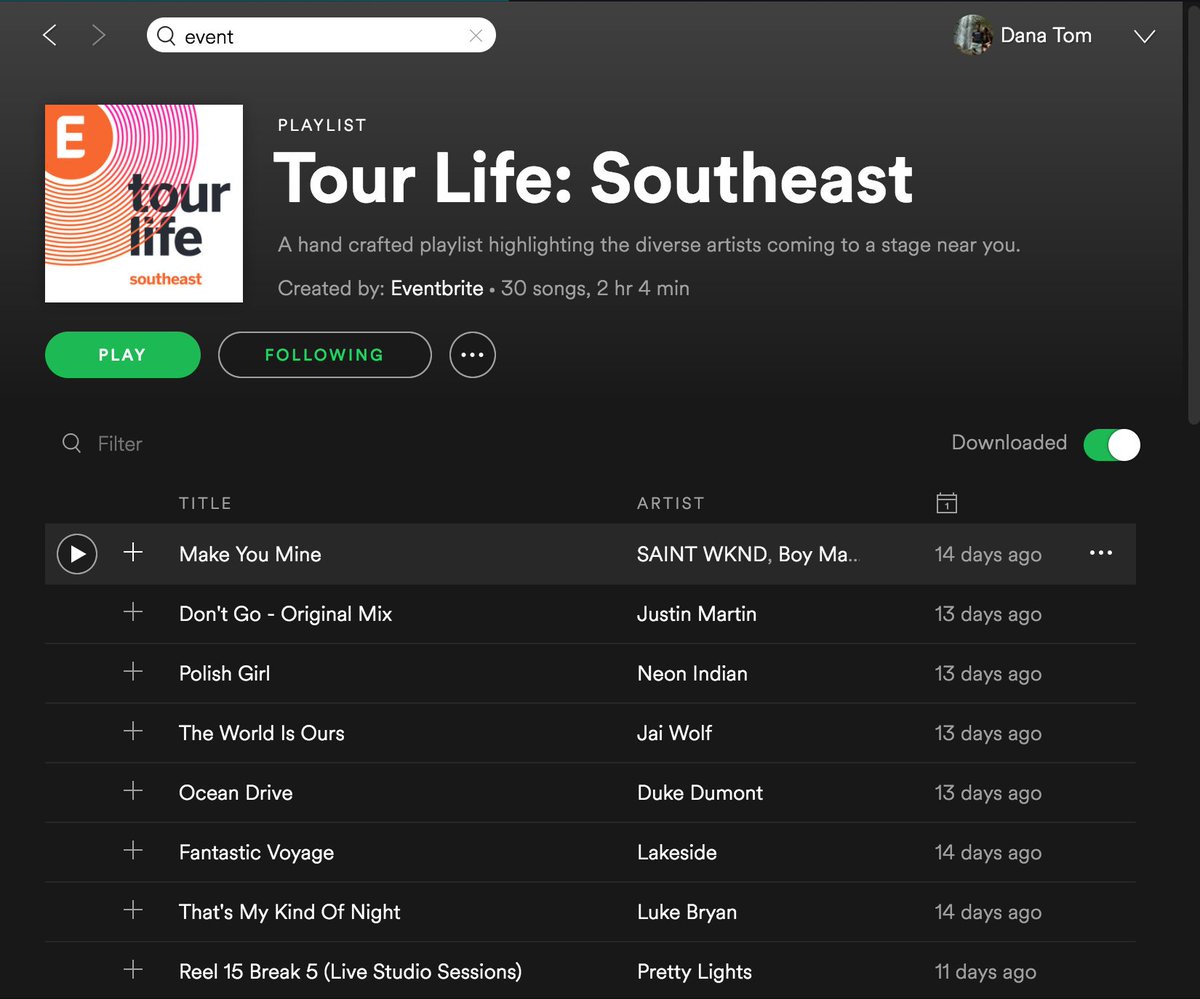The image size is (1200, 999).
Task: Select the Make You Mine title
Action: pos(250,555)
